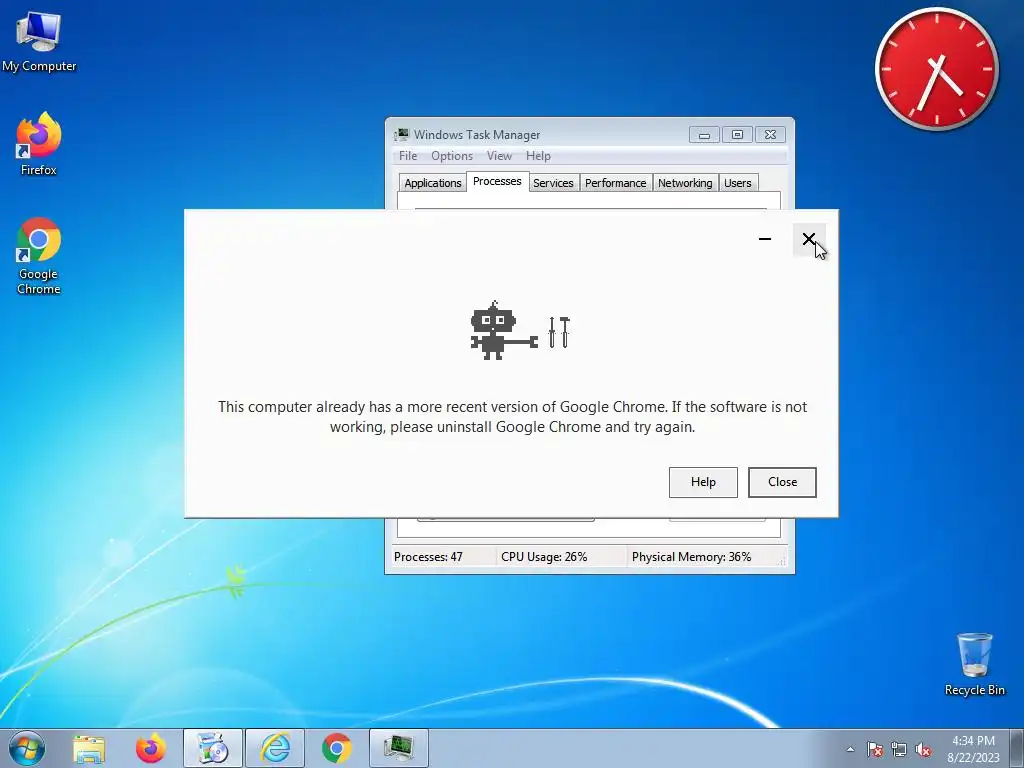The height and width of the screenshot is (768, 1024).
Task: Click the muted volume tray icon
Action: click(x=923, y=749)
